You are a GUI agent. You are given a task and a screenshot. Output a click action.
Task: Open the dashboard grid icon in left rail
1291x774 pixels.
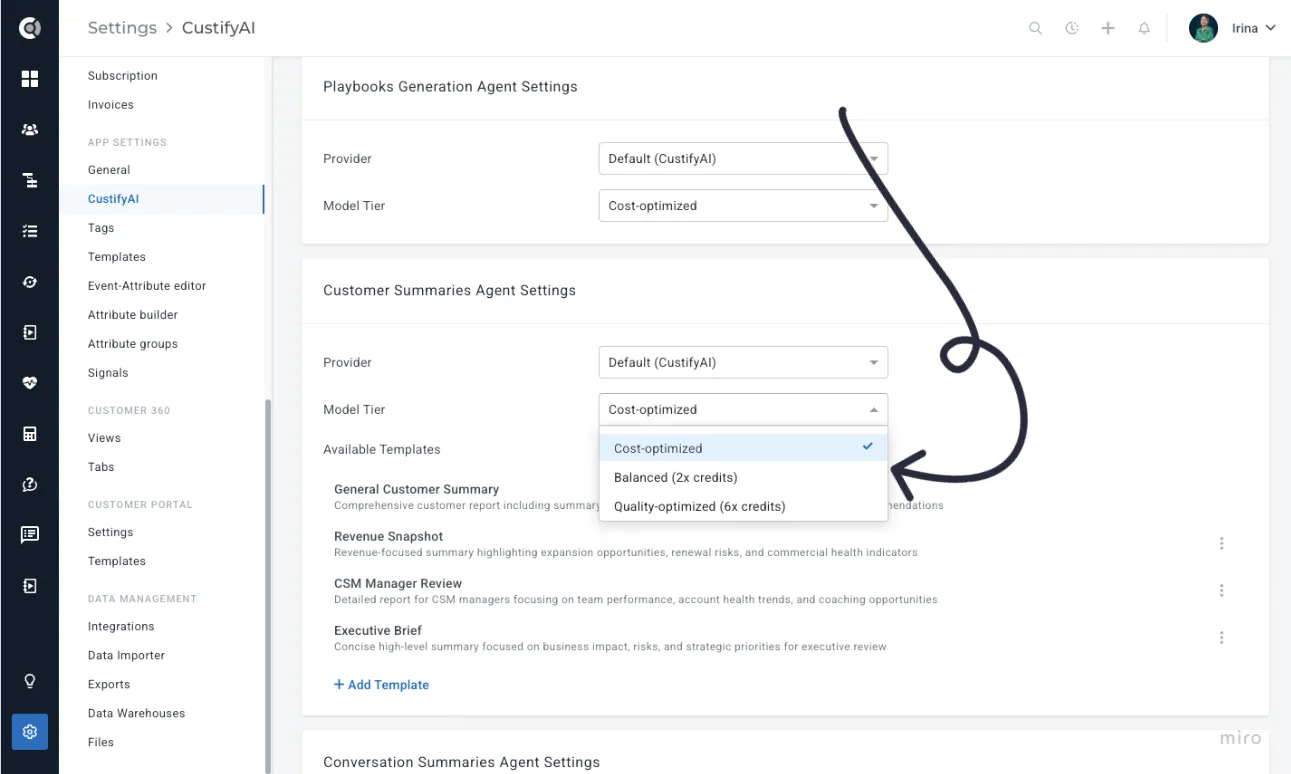click(x=30, y=79)
